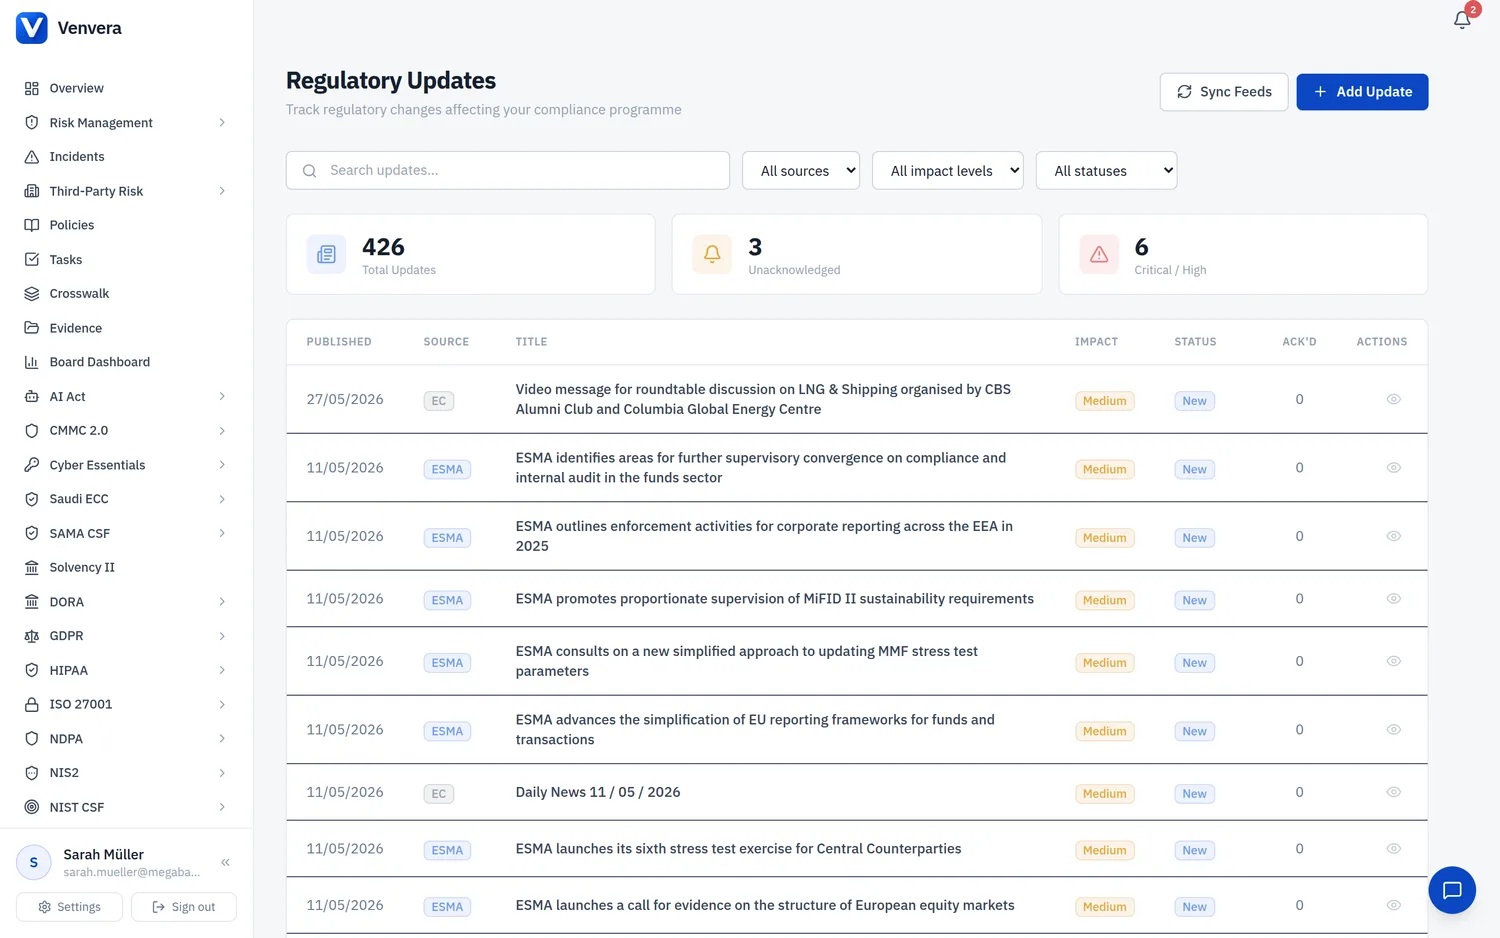Click Sarah Müller's avatar
Image resolution: width=1500 pixels, height=938 pixels.
tap(34, 862)
